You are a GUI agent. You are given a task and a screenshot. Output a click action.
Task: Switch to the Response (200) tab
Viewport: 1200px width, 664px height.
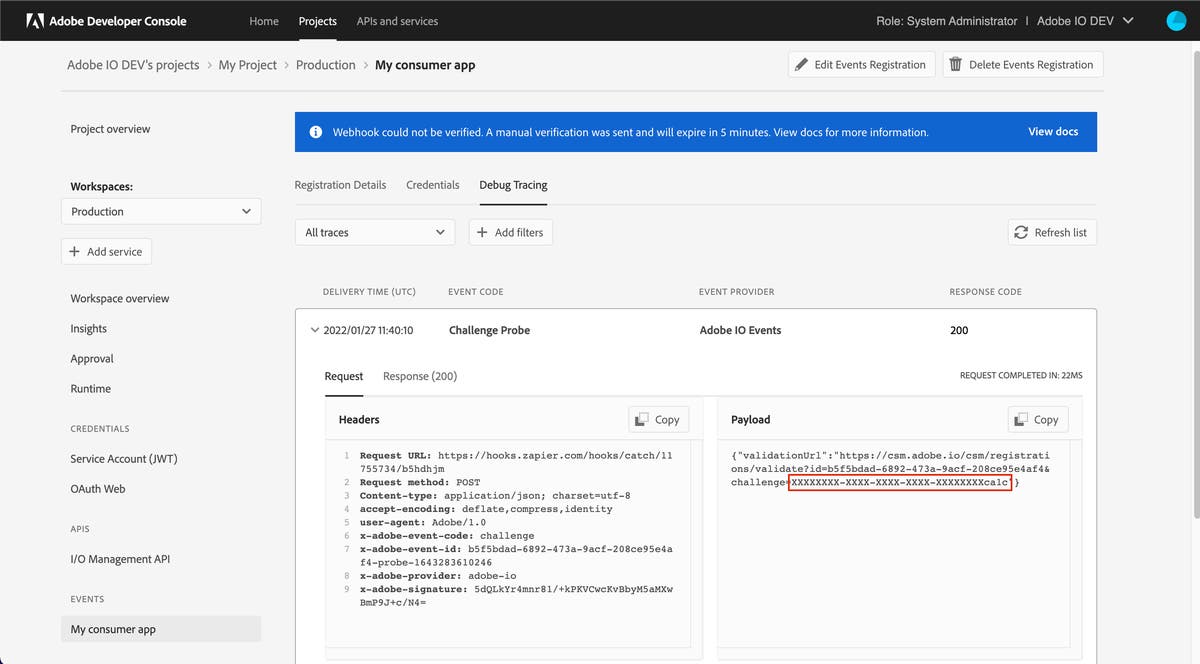point(419,376)
